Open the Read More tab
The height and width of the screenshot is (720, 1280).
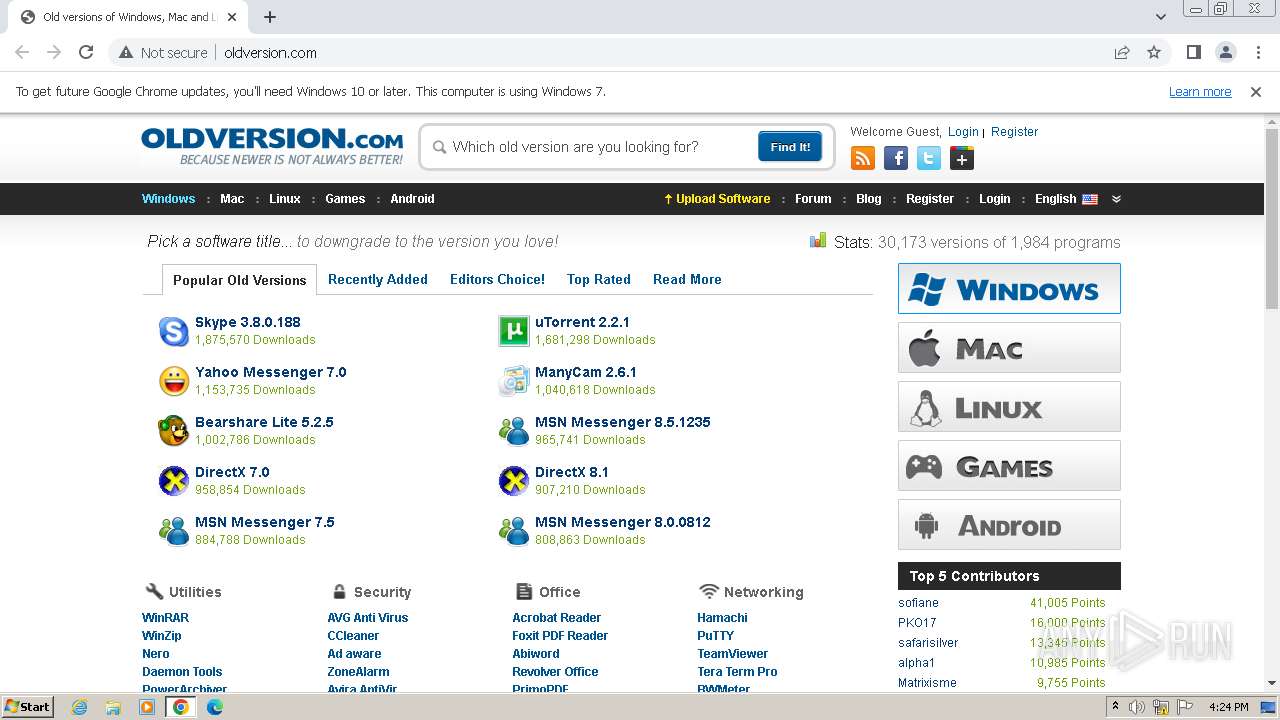pyautogui.click(x=687, y=279)
